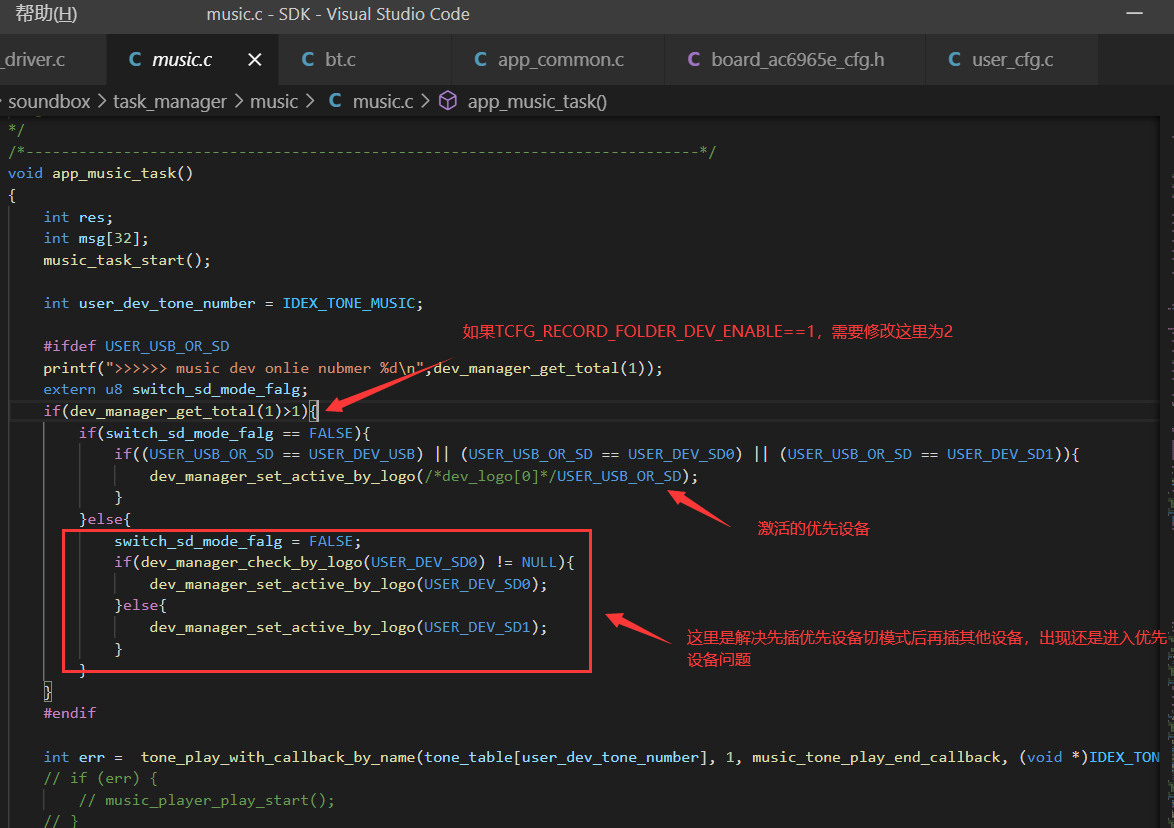The image size is (1174, 828).
Task: Open the app_music_task() symbol breadcrumb
Action: pos(537,102)
